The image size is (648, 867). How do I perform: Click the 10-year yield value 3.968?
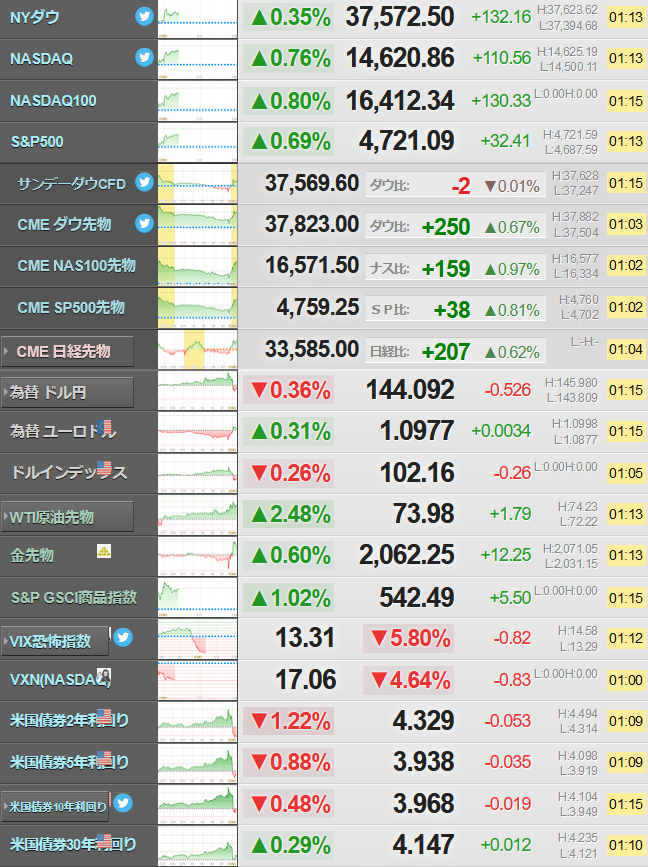424,804
